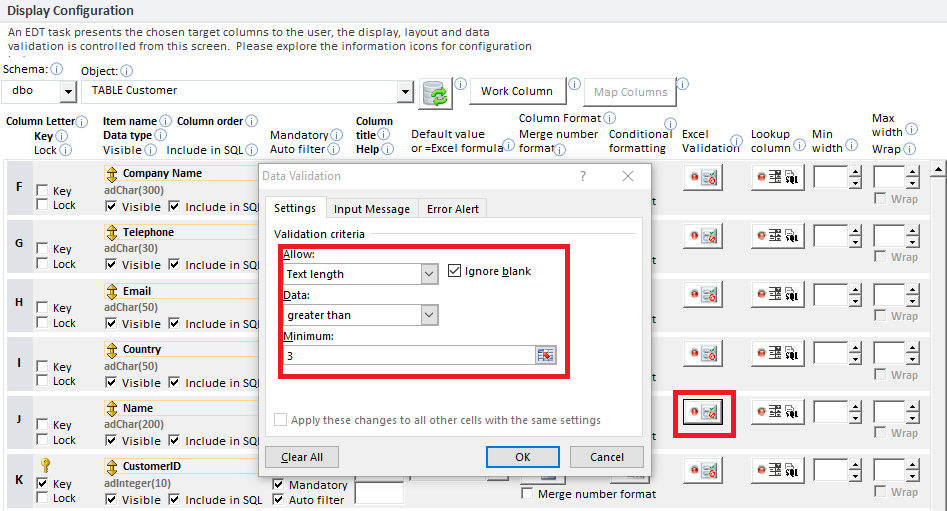Click the Minimum value input field
947x511 pixels.
click(409, 355)
